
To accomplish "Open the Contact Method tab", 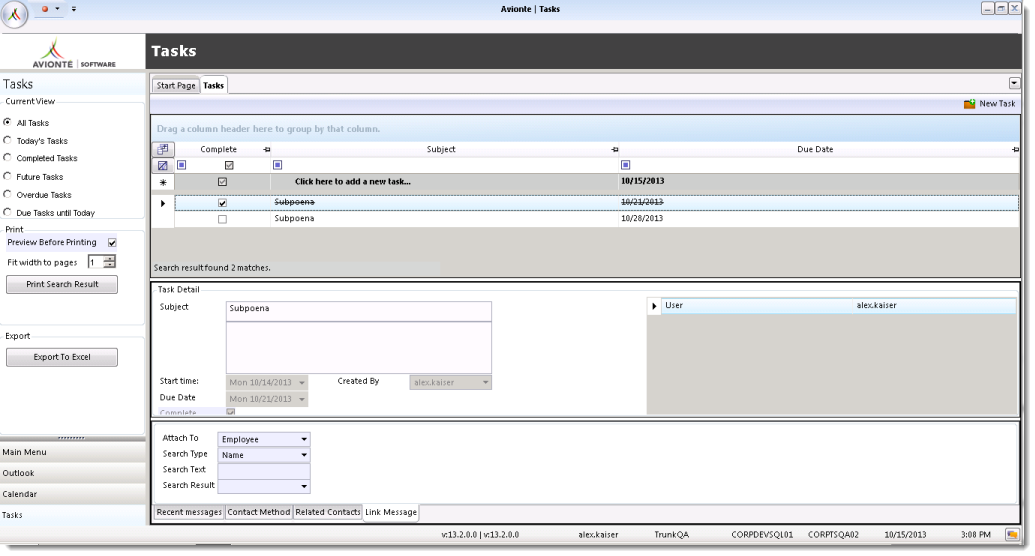I will coord(259,512).
